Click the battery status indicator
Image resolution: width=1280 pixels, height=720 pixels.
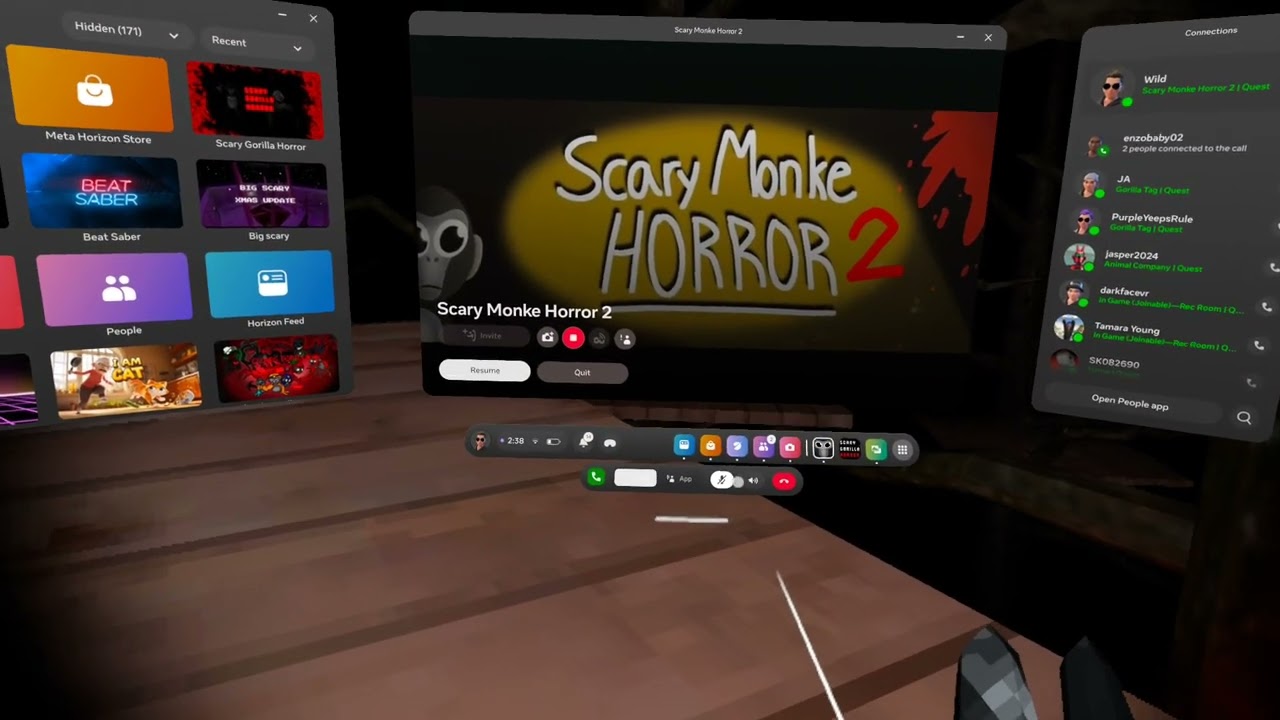tap(553, 442)
